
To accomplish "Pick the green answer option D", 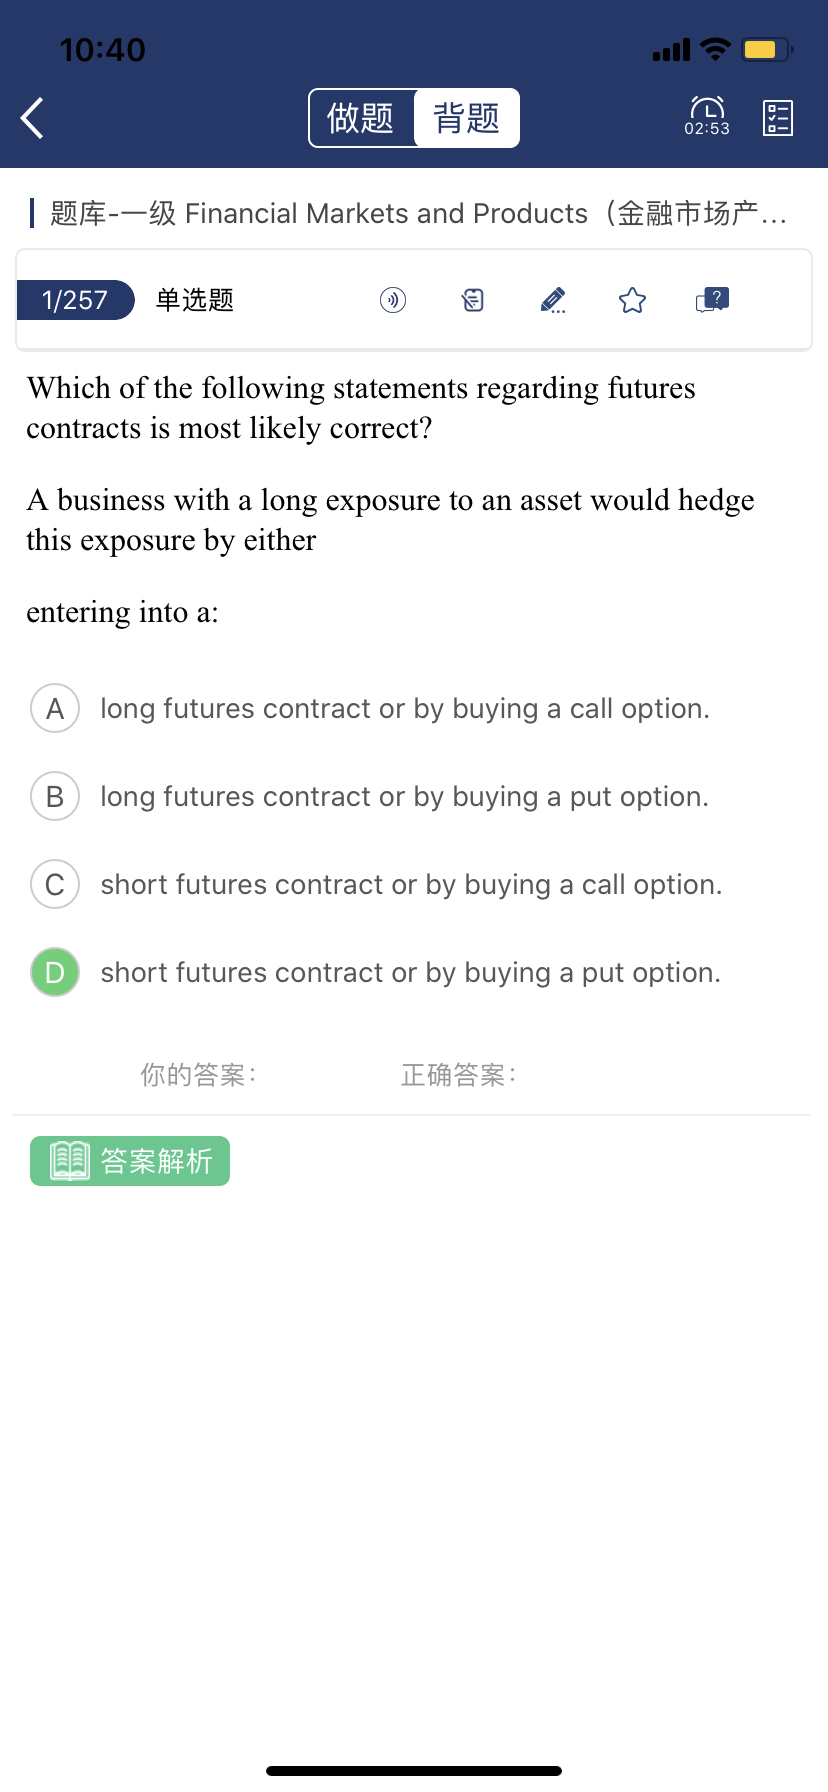I will click(x=55, y=973).
